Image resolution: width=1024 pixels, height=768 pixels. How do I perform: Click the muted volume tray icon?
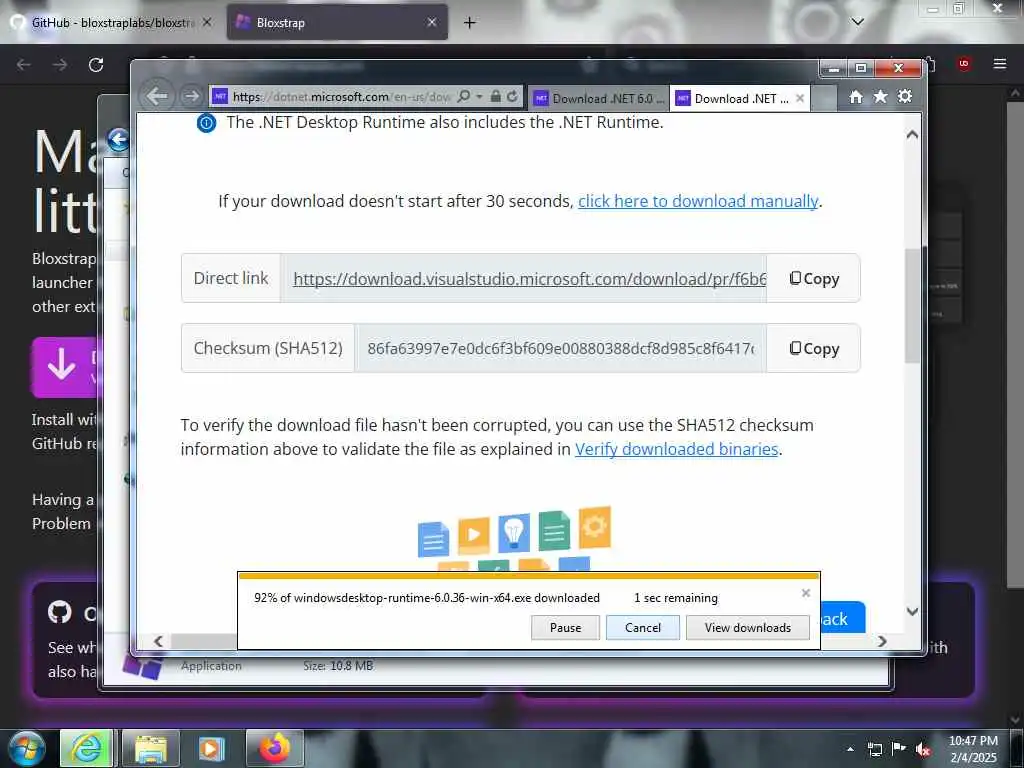(x=923, y=749)
